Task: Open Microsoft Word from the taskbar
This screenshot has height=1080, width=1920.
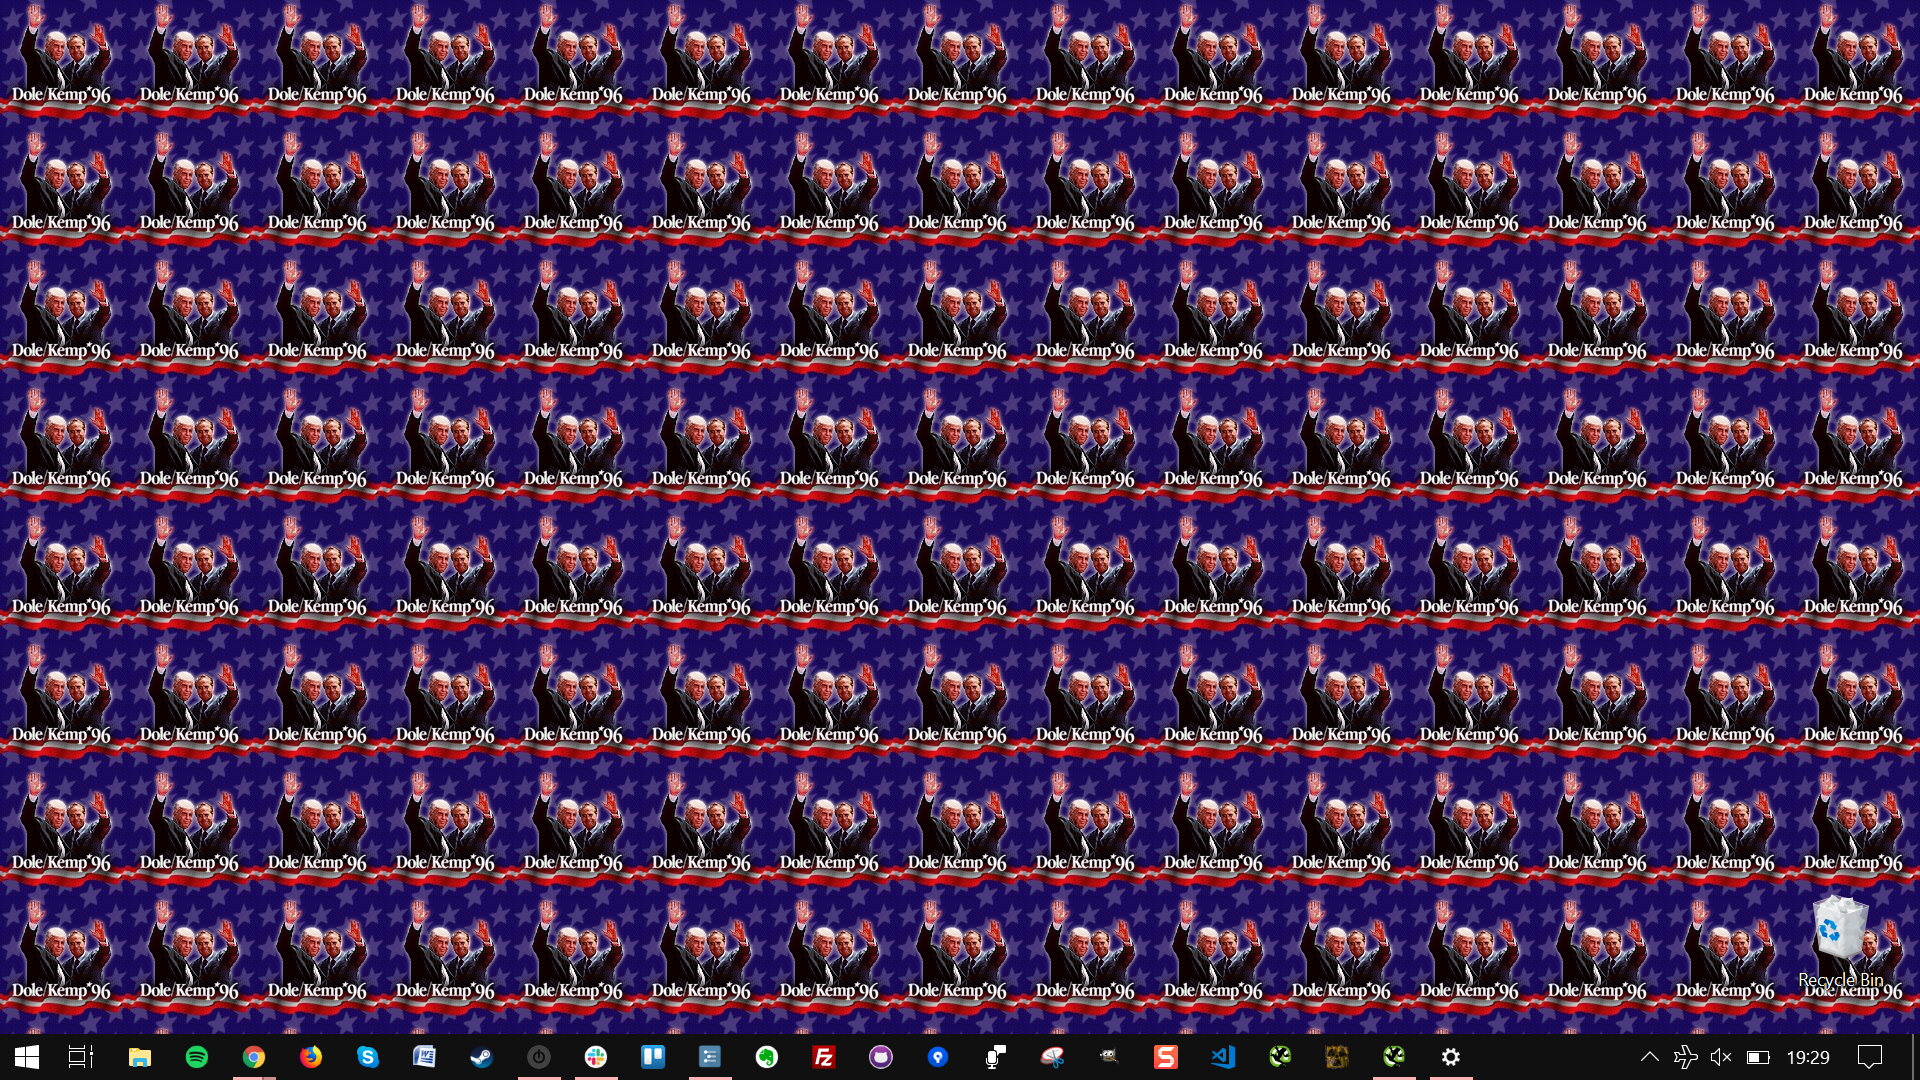Action: click(x=425, y=1057)
